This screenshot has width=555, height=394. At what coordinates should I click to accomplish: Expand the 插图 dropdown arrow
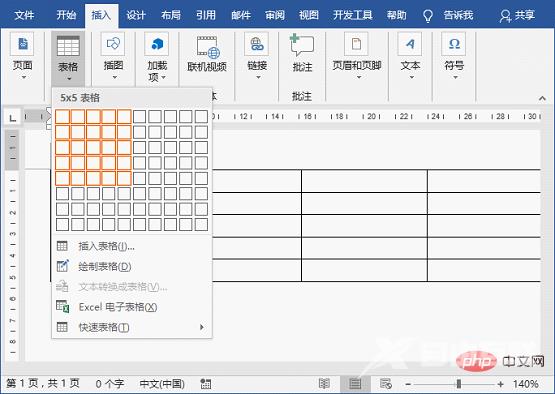pos(115,77)
